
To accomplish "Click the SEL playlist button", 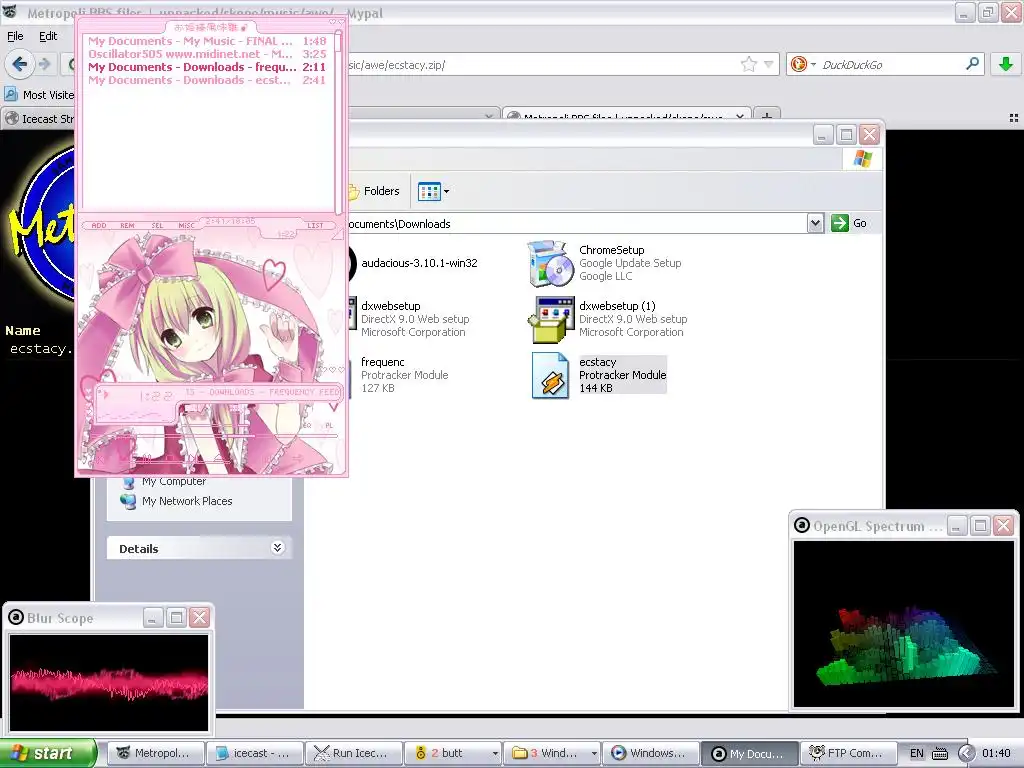I will point(157,225).
